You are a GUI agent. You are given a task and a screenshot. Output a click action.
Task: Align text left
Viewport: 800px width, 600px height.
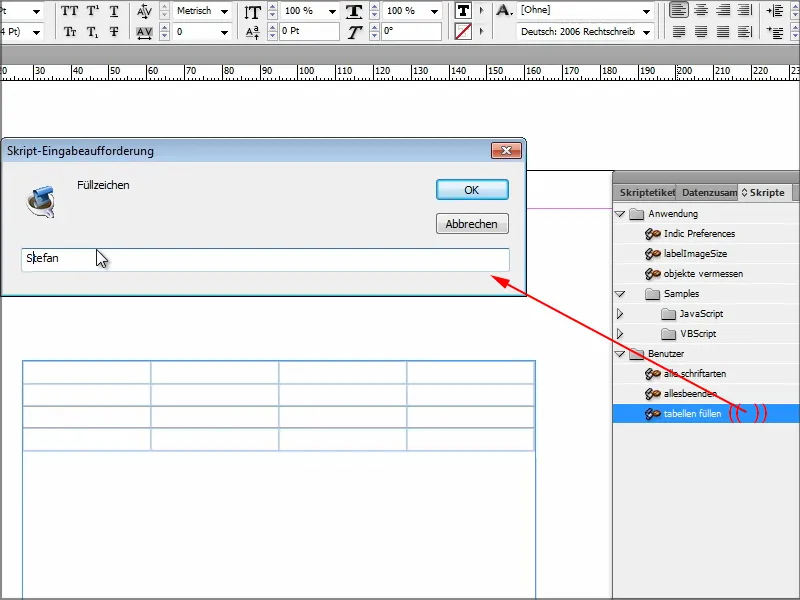(679, 10)
